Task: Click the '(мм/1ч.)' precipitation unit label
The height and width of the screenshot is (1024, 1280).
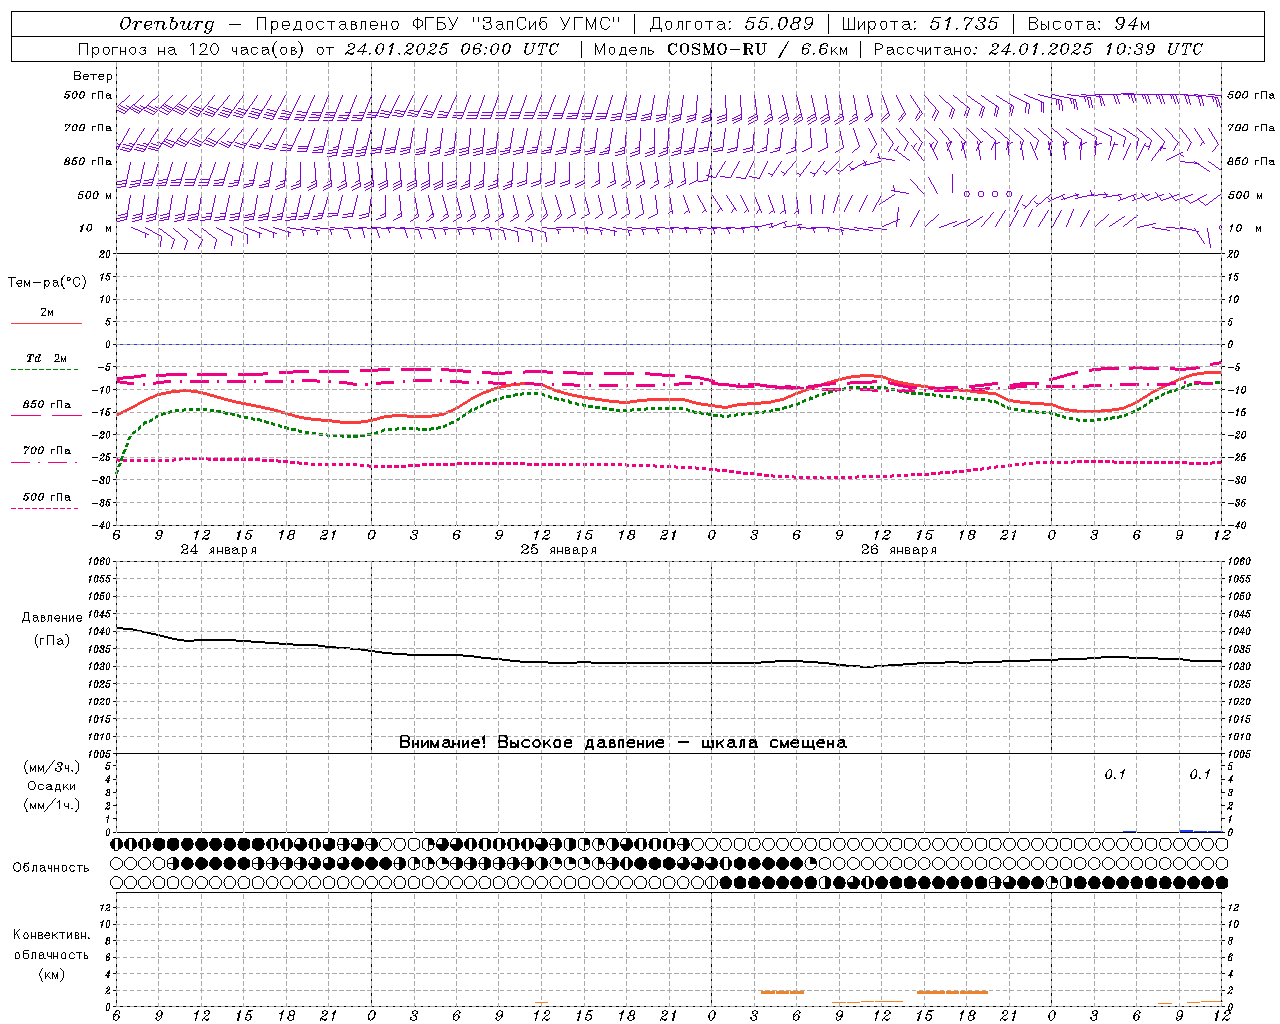Action: tap(52, 805)
